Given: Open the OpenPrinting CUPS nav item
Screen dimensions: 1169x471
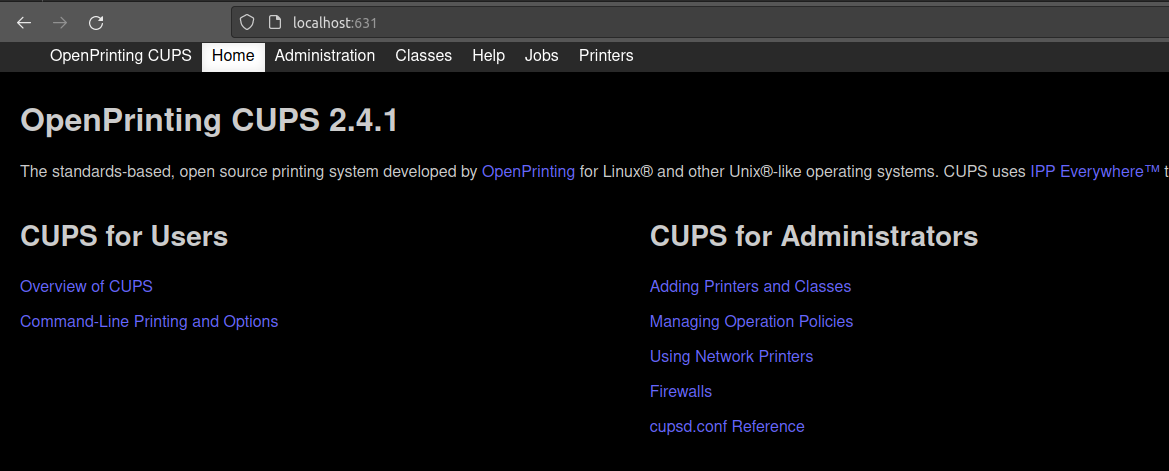Looking at the screenshot, I should point(121,56).
